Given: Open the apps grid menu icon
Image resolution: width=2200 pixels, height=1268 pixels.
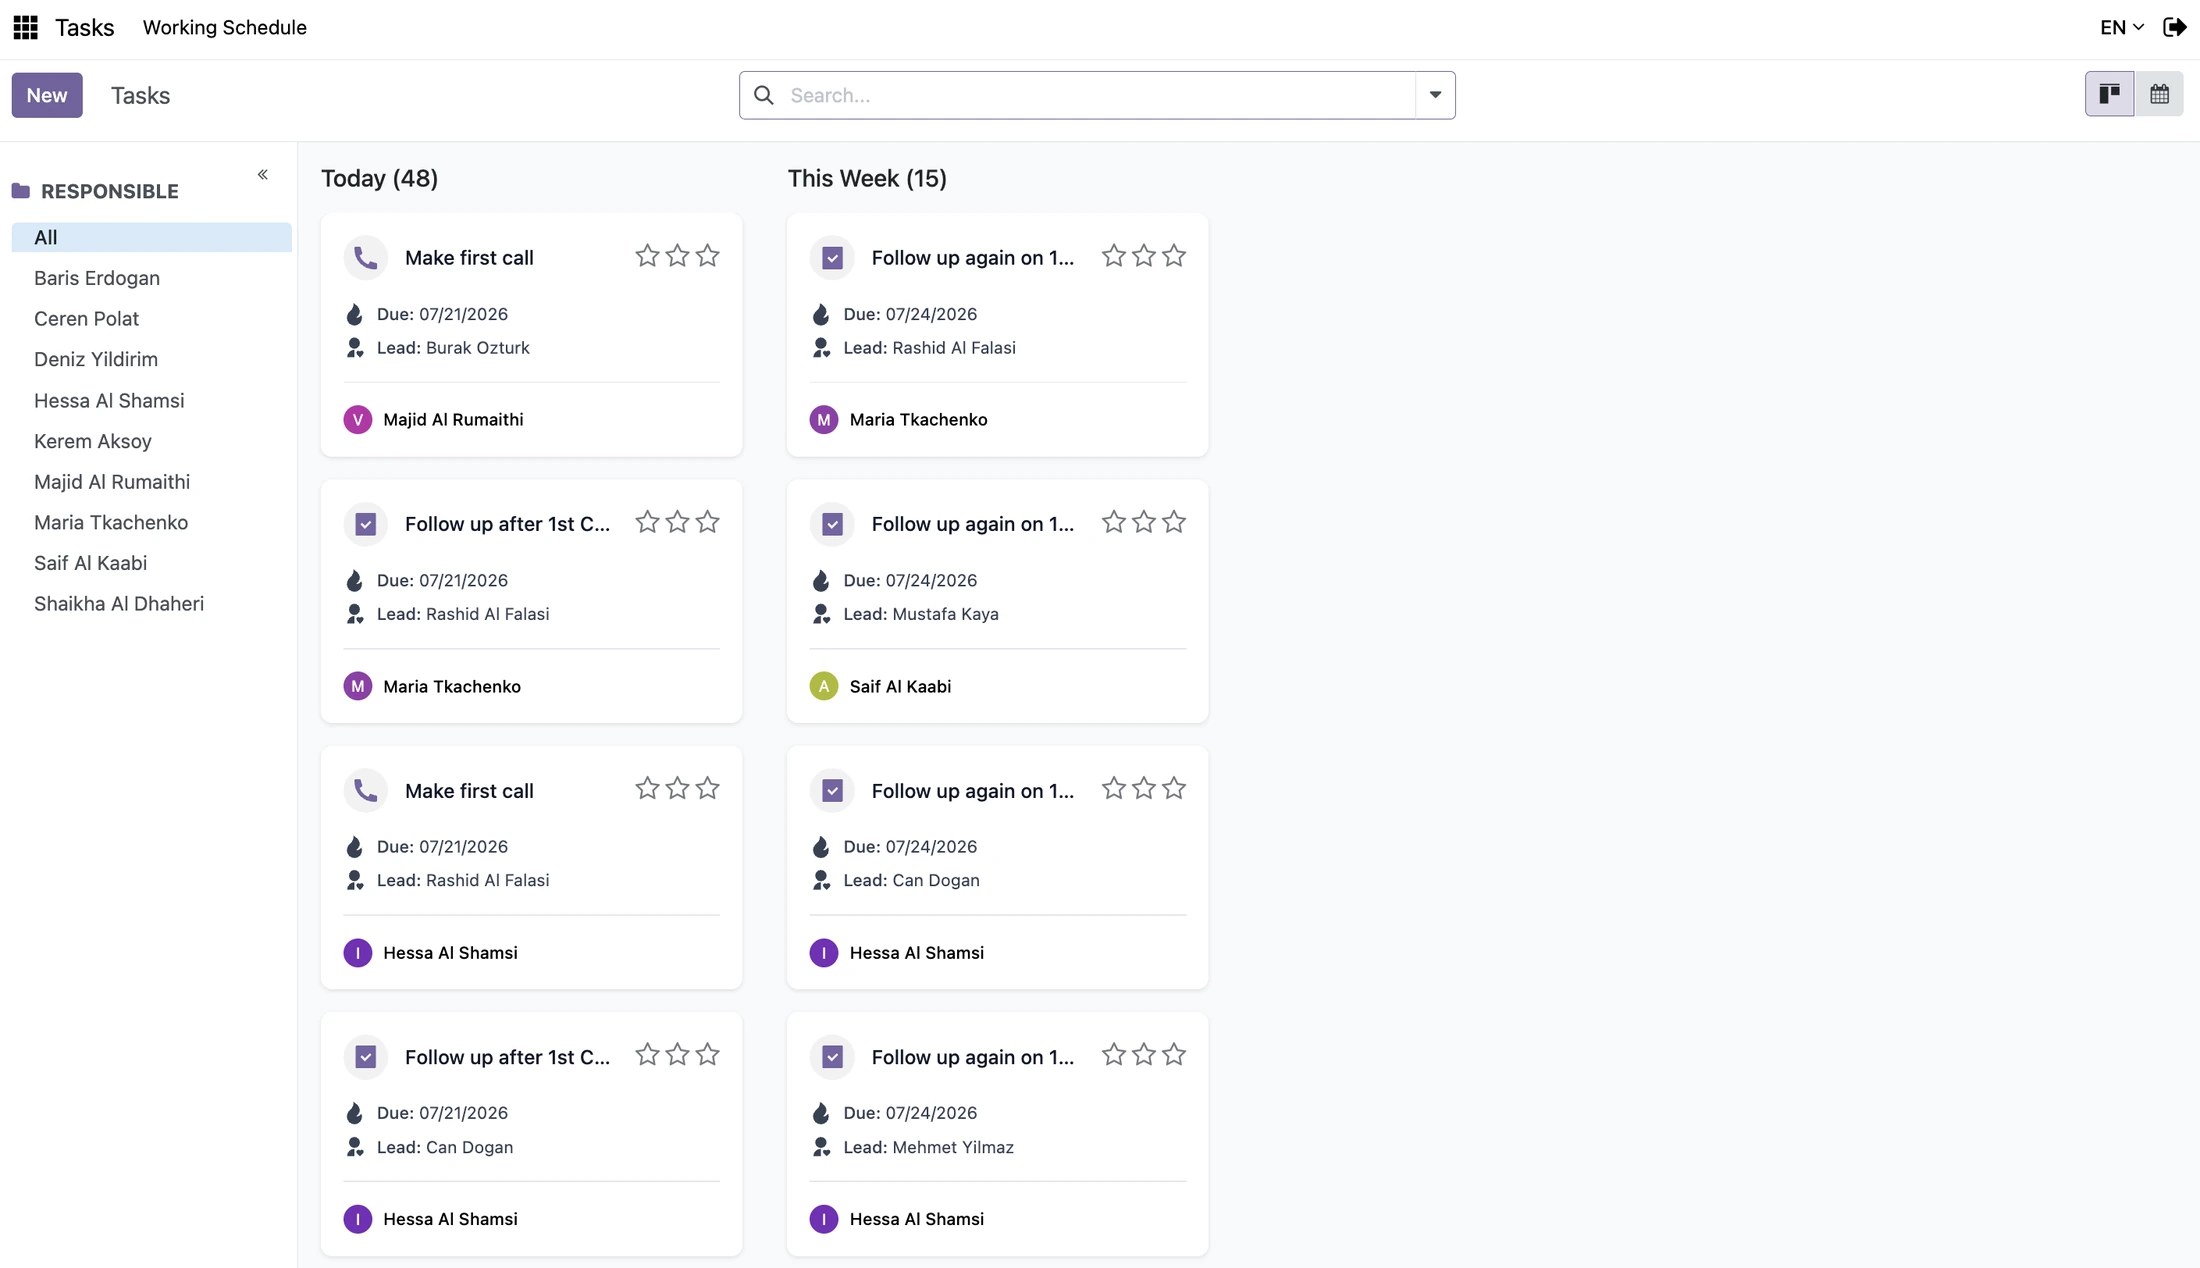Looking at the screenshot, I should [25, 27].
